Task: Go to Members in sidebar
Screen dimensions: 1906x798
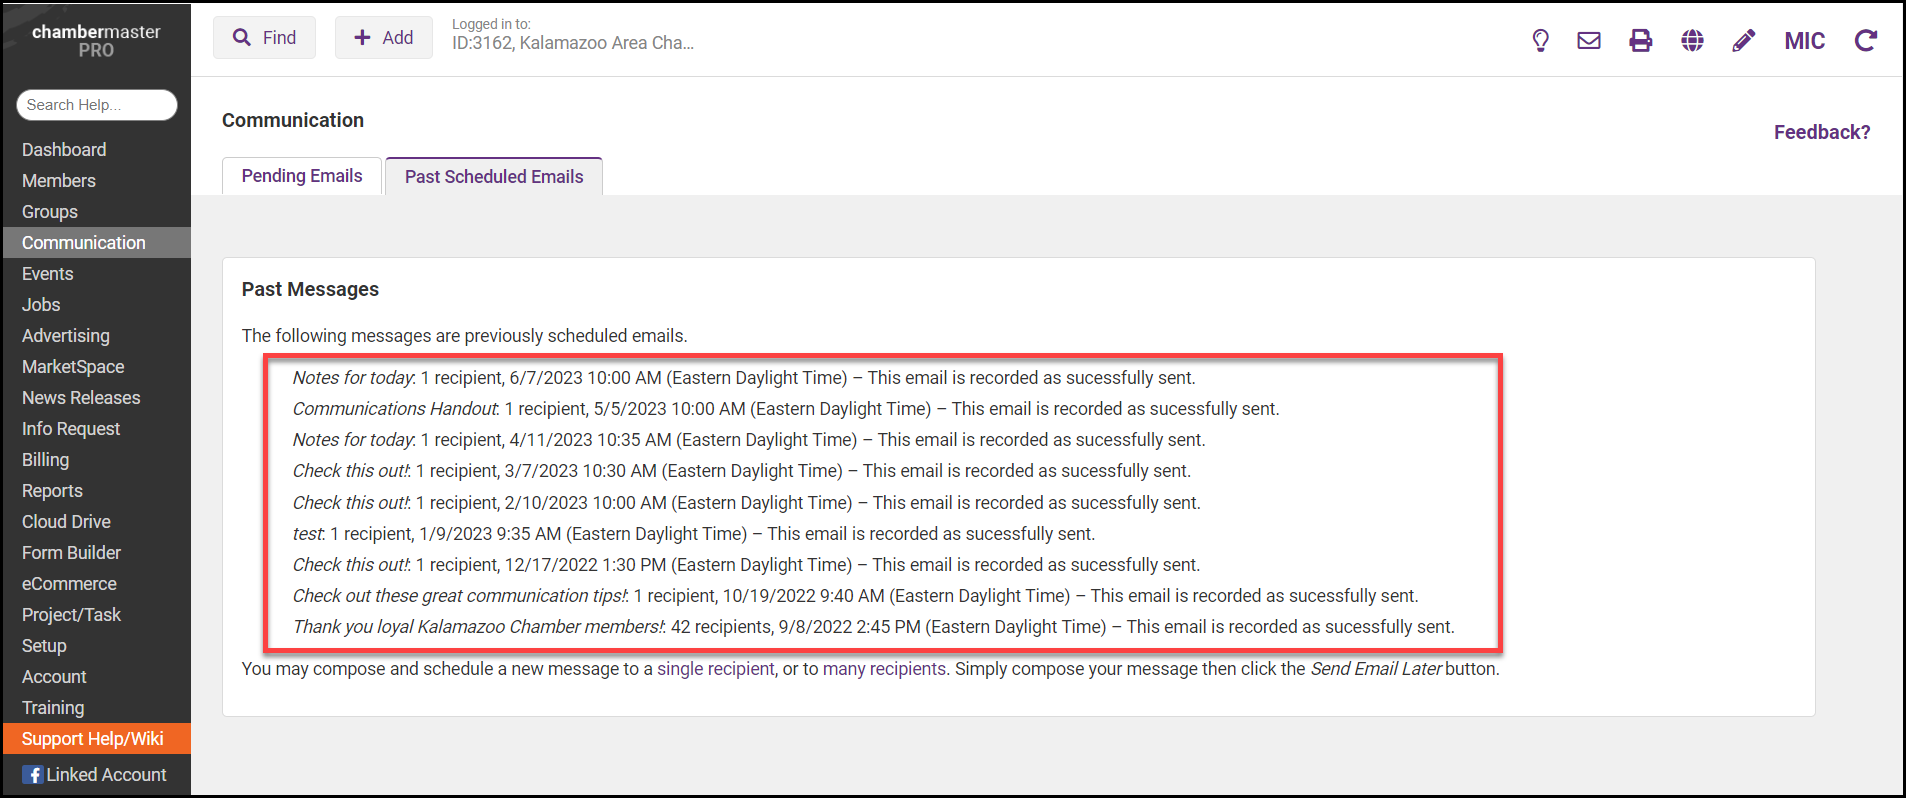Action: click(x=59, y=181)
